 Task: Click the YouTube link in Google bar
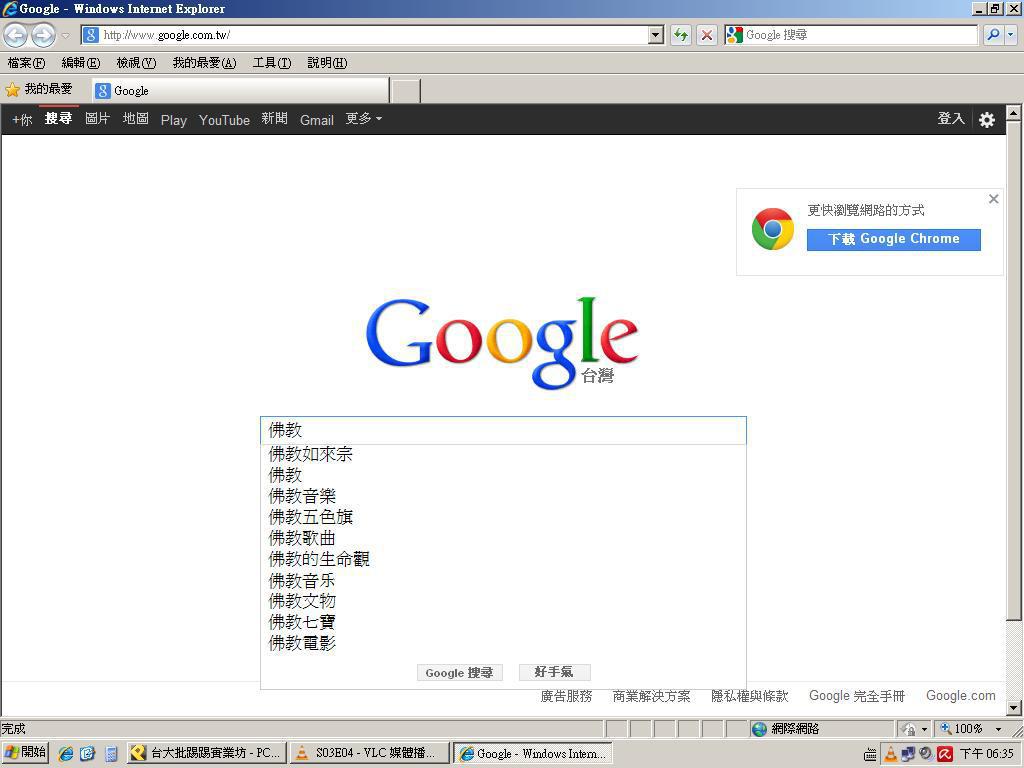click(x=224, y=120)
